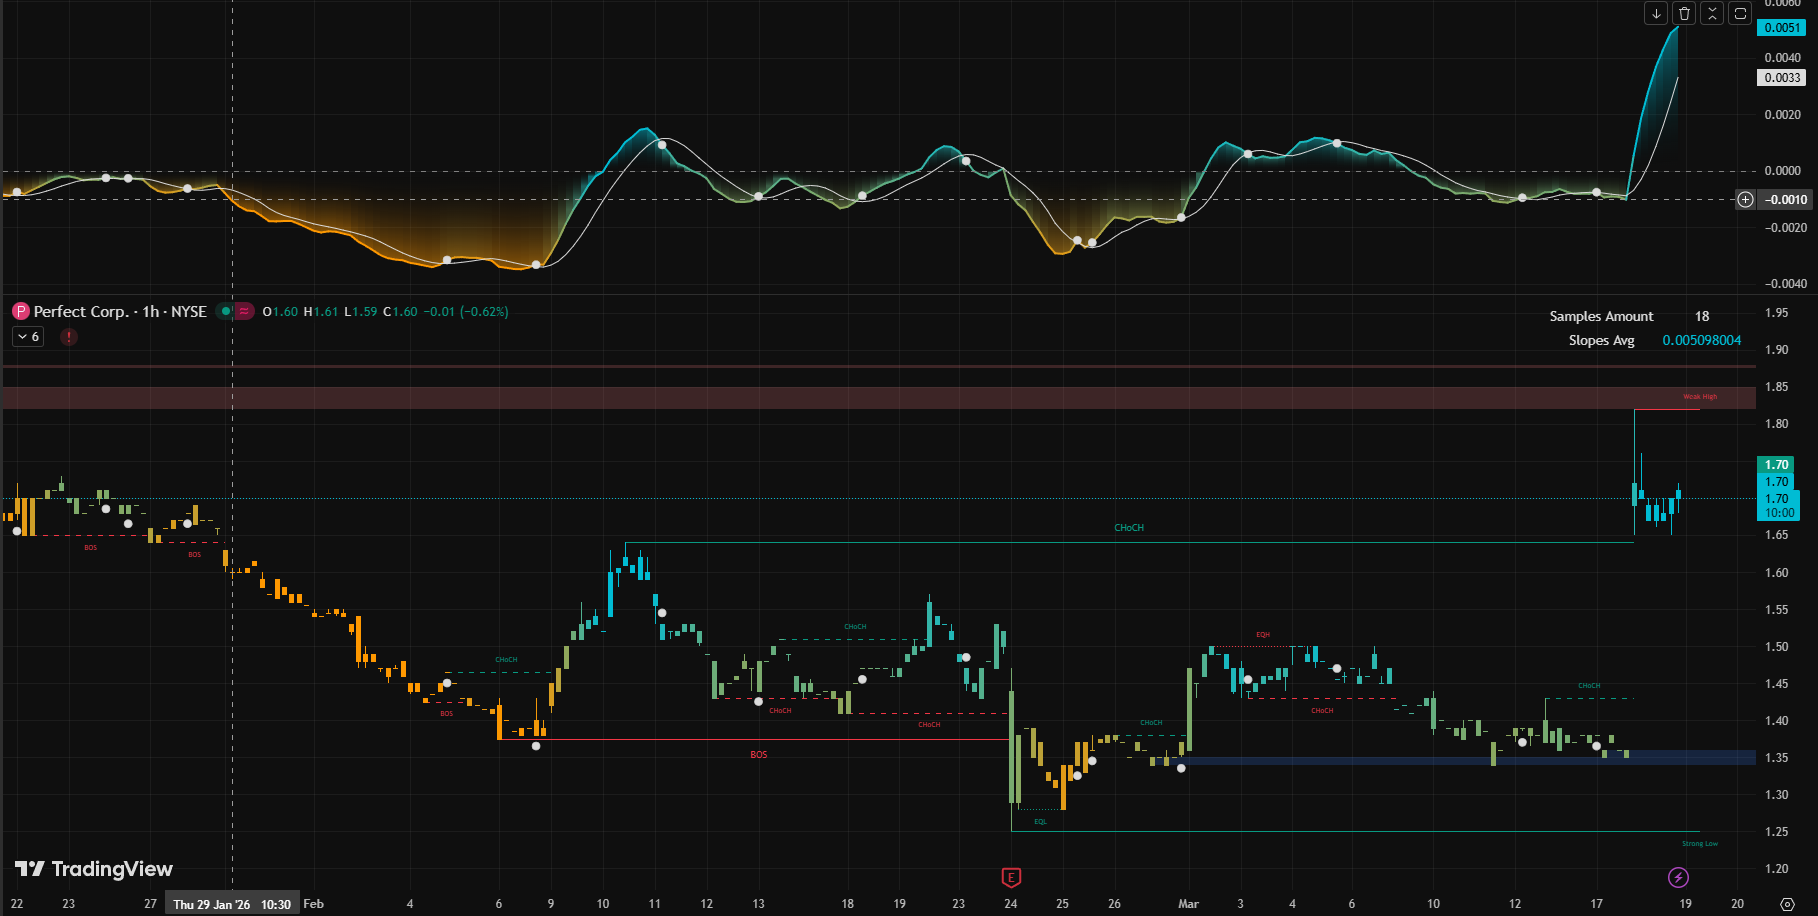Screen dimensions: 1818x916
Task: Click the 1.95 tick on the price scale
Action: [1777, 313]
